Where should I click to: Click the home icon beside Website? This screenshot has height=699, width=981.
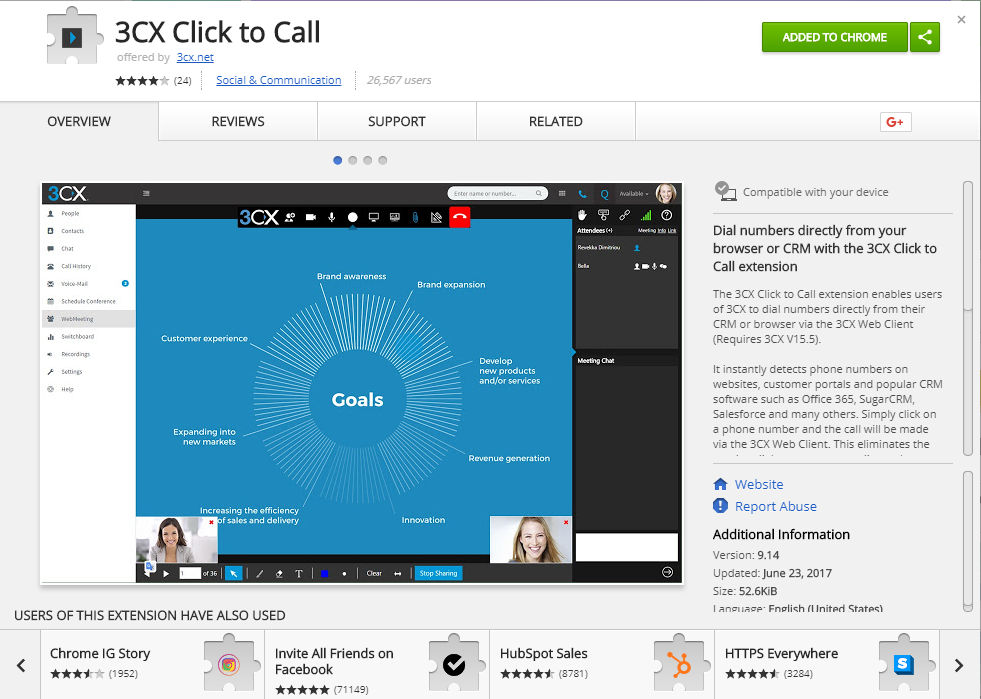pos(720,484)
